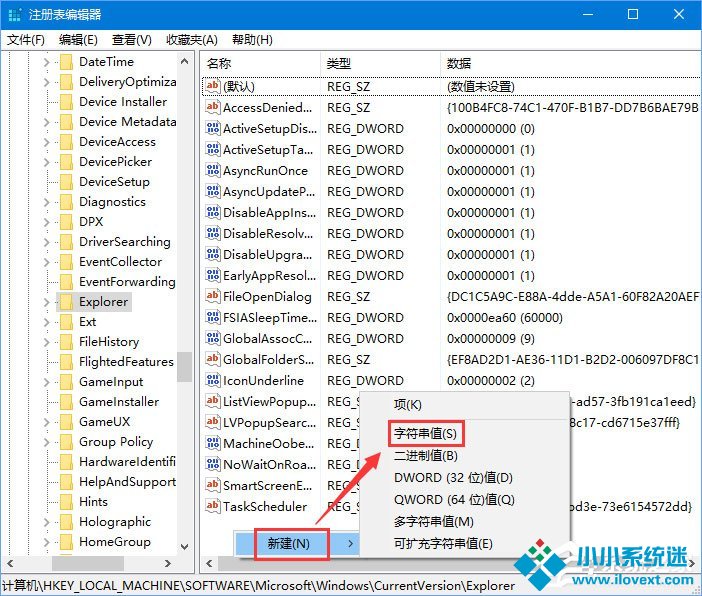Open the 帮助(H) menu
The width and height of the screenshot is (702, 596).
pyautogui.click(x=252, y=40)
